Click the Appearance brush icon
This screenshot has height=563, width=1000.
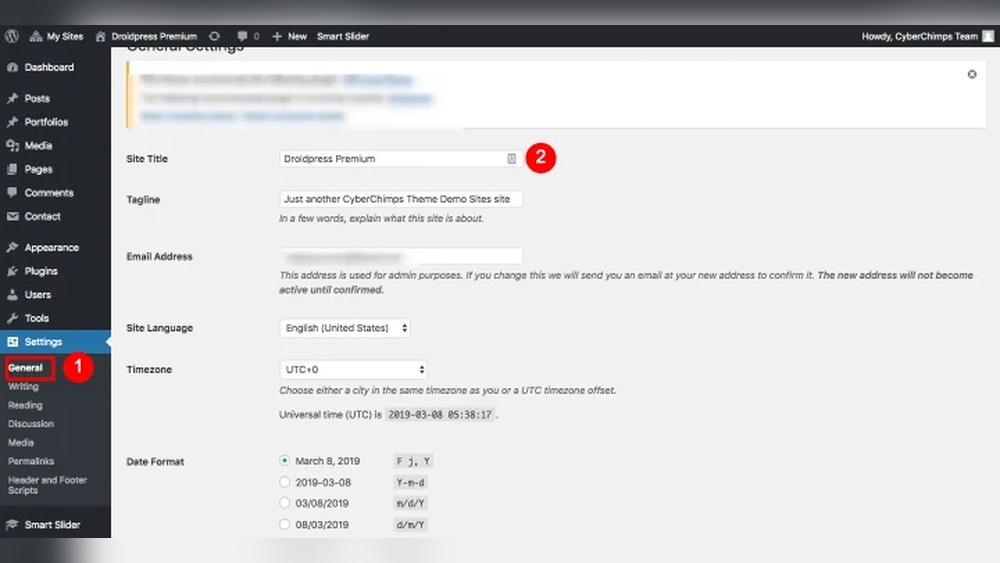click(12, 247)
